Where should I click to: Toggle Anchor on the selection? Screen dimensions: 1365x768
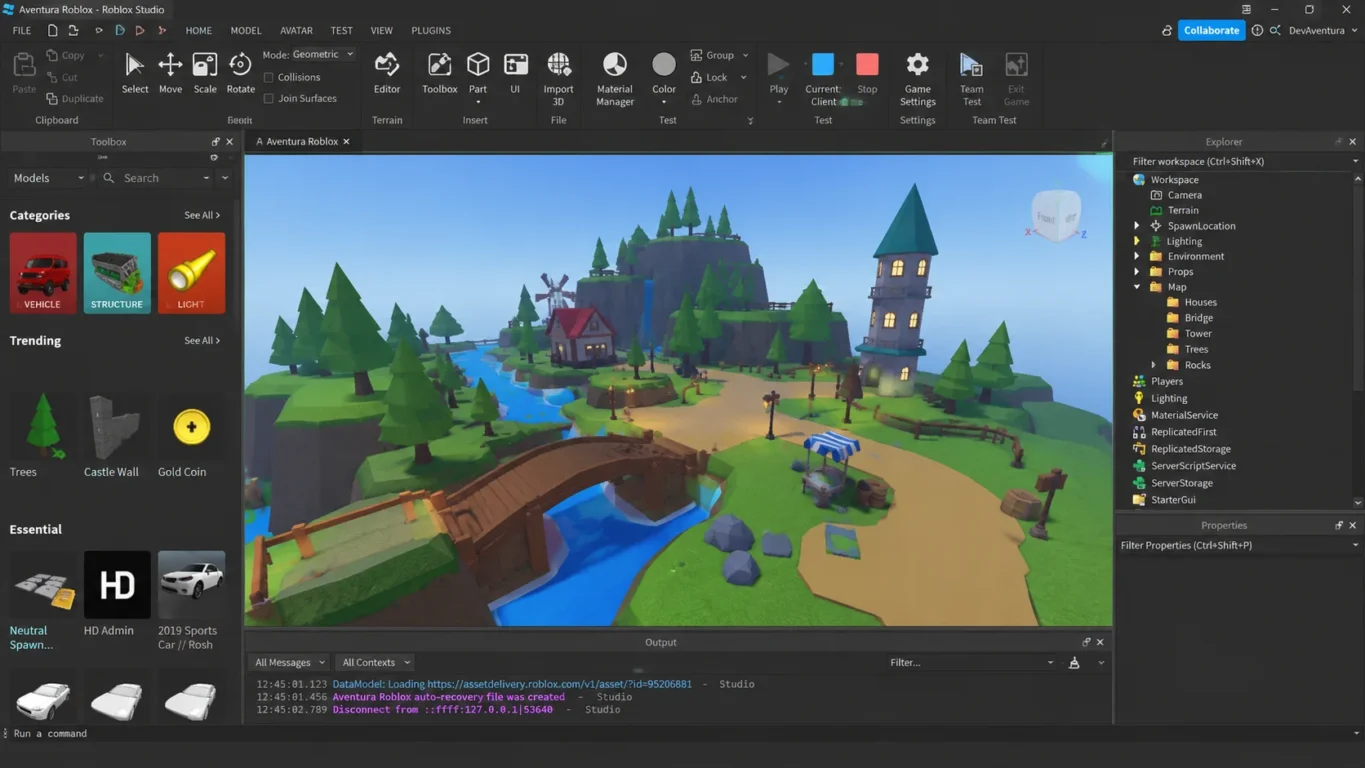[714, 99]
